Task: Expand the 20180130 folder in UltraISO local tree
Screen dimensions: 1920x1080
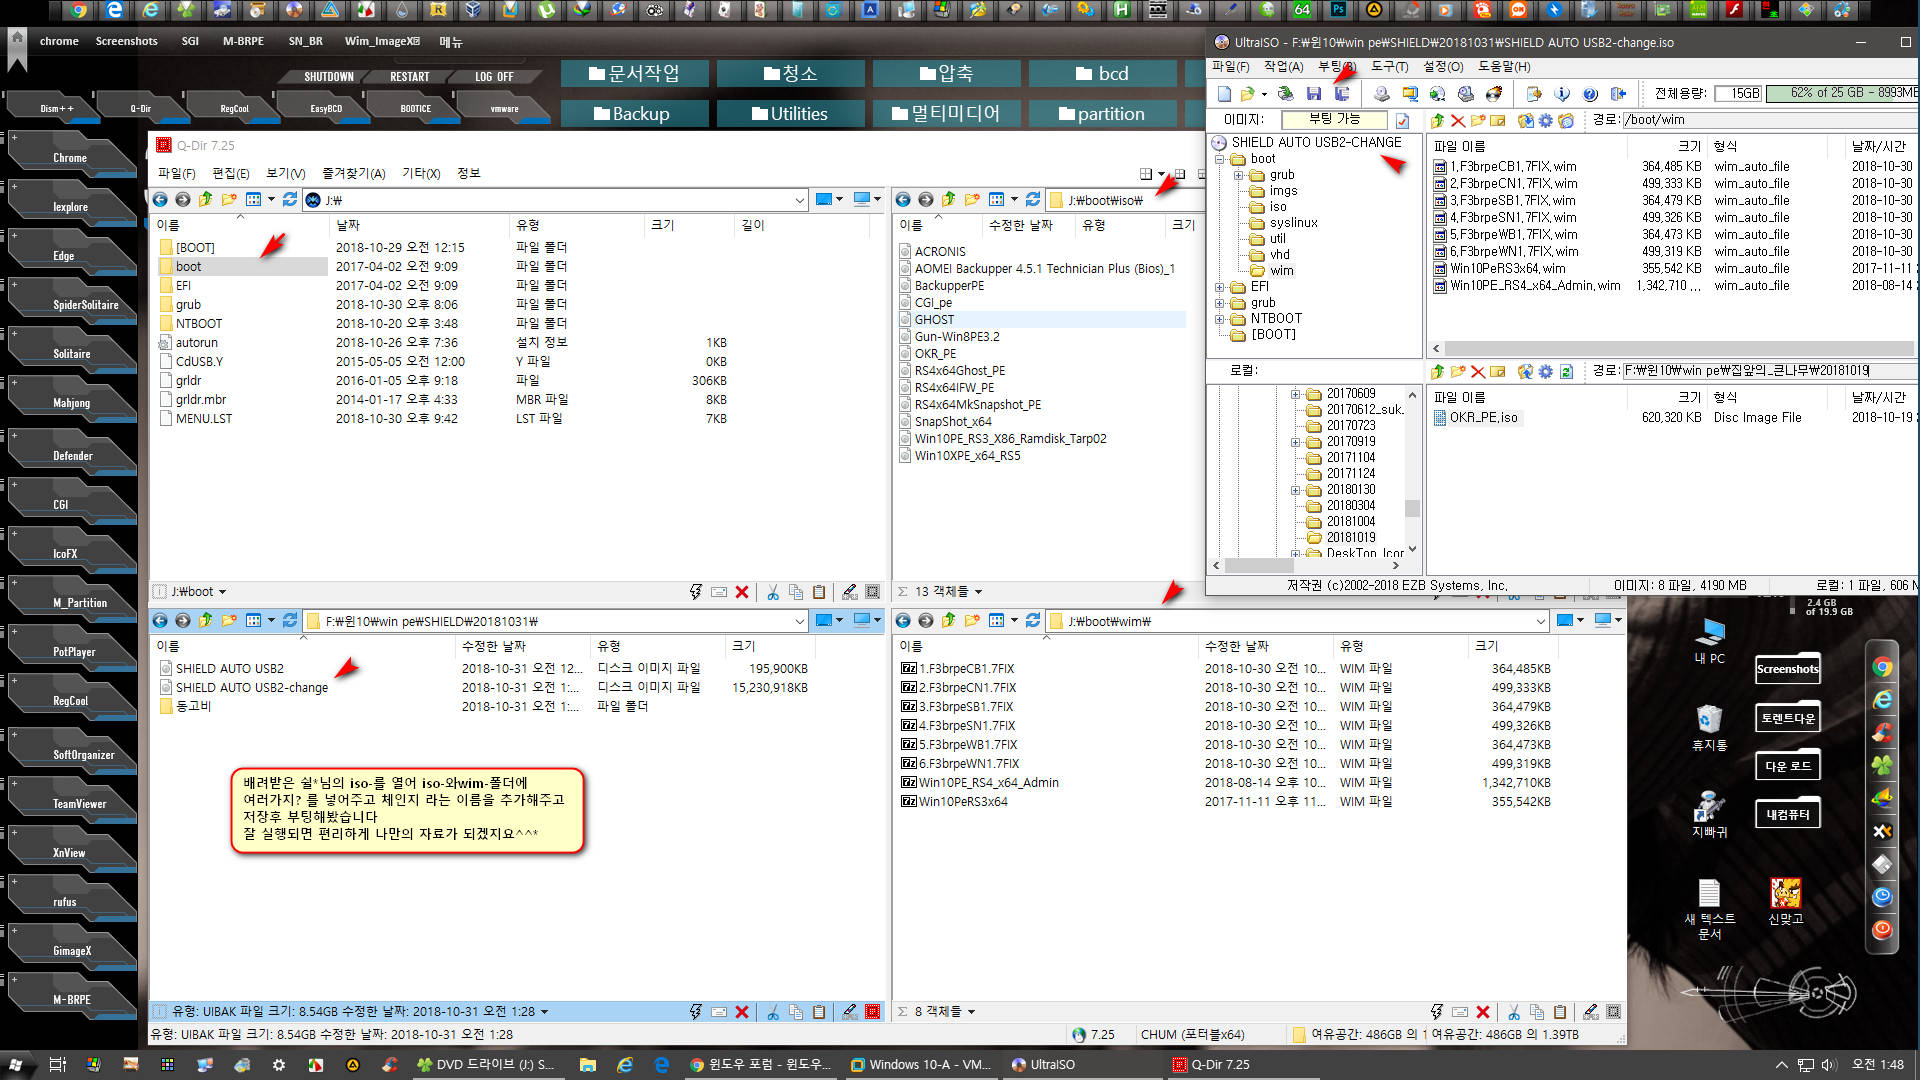Action: pyautogui.click(x=1296, y=489)
